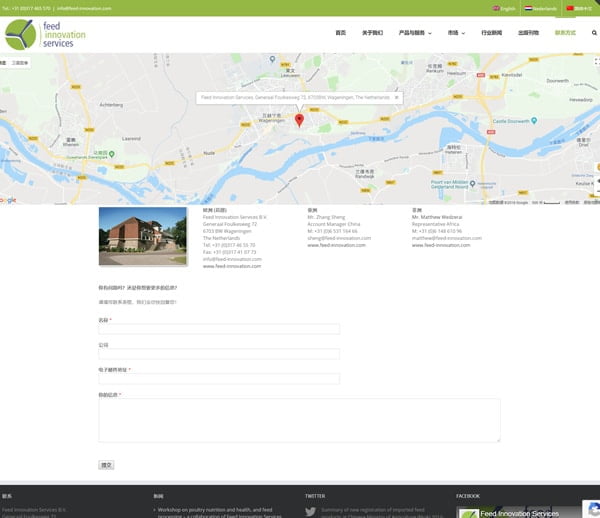This screenshot has width=600, height=518.
Task: Go to the 首页 menu item
Action: pyautogui.click(x=340, y=33)
